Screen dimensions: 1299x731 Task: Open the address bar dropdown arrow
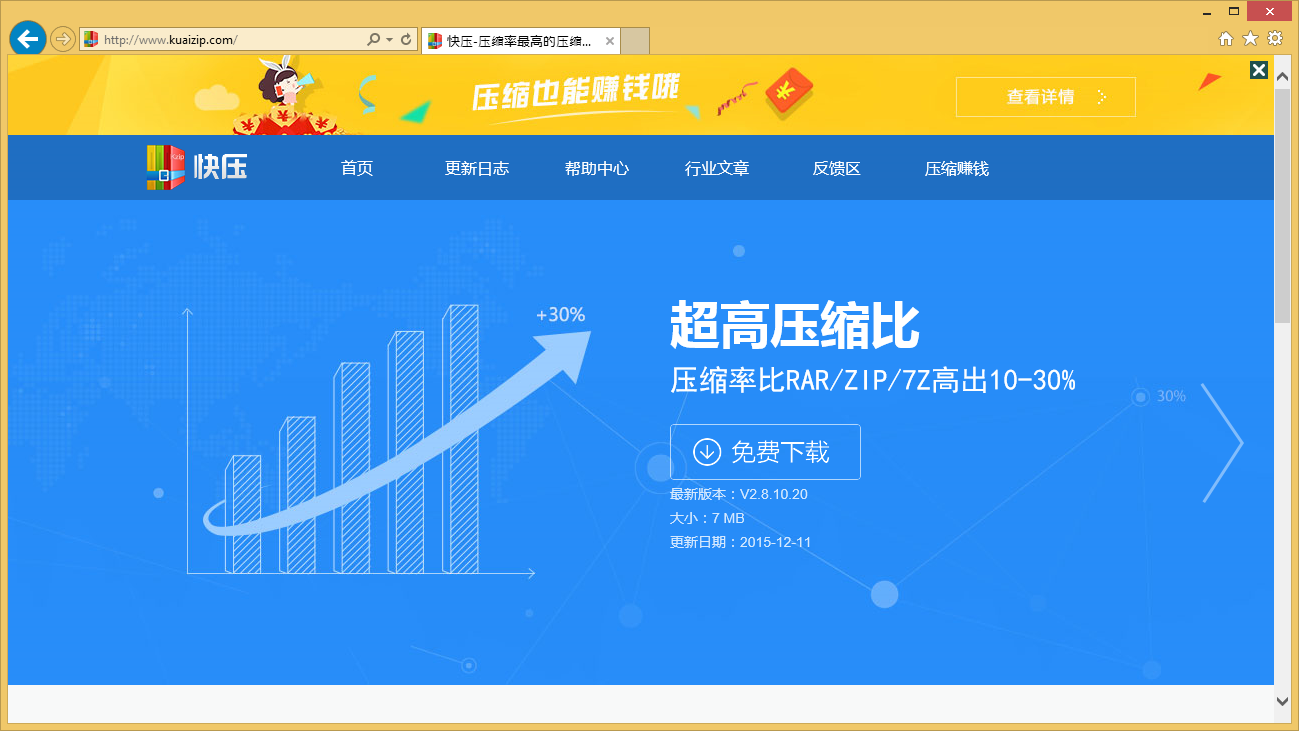[x=389, y=40]
